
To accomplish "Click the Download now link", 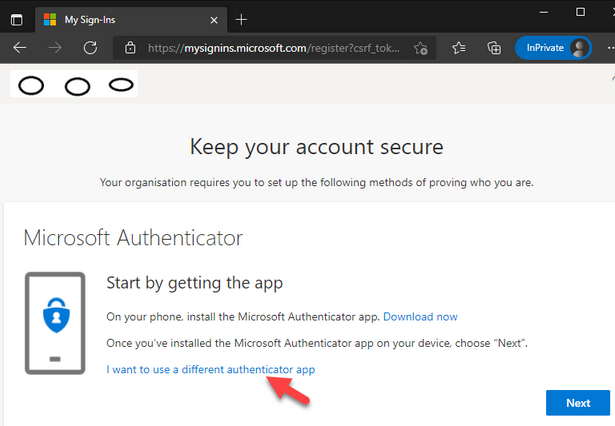I will coord(420,317).
